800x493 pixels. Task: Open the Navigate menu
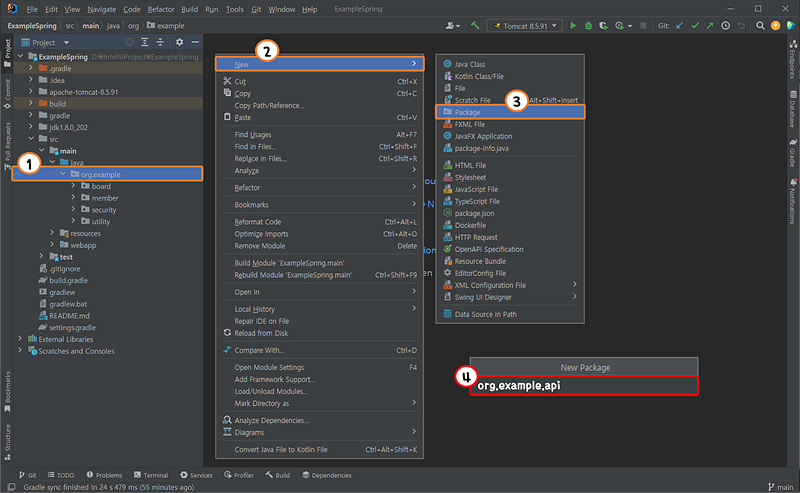[102, 9]
